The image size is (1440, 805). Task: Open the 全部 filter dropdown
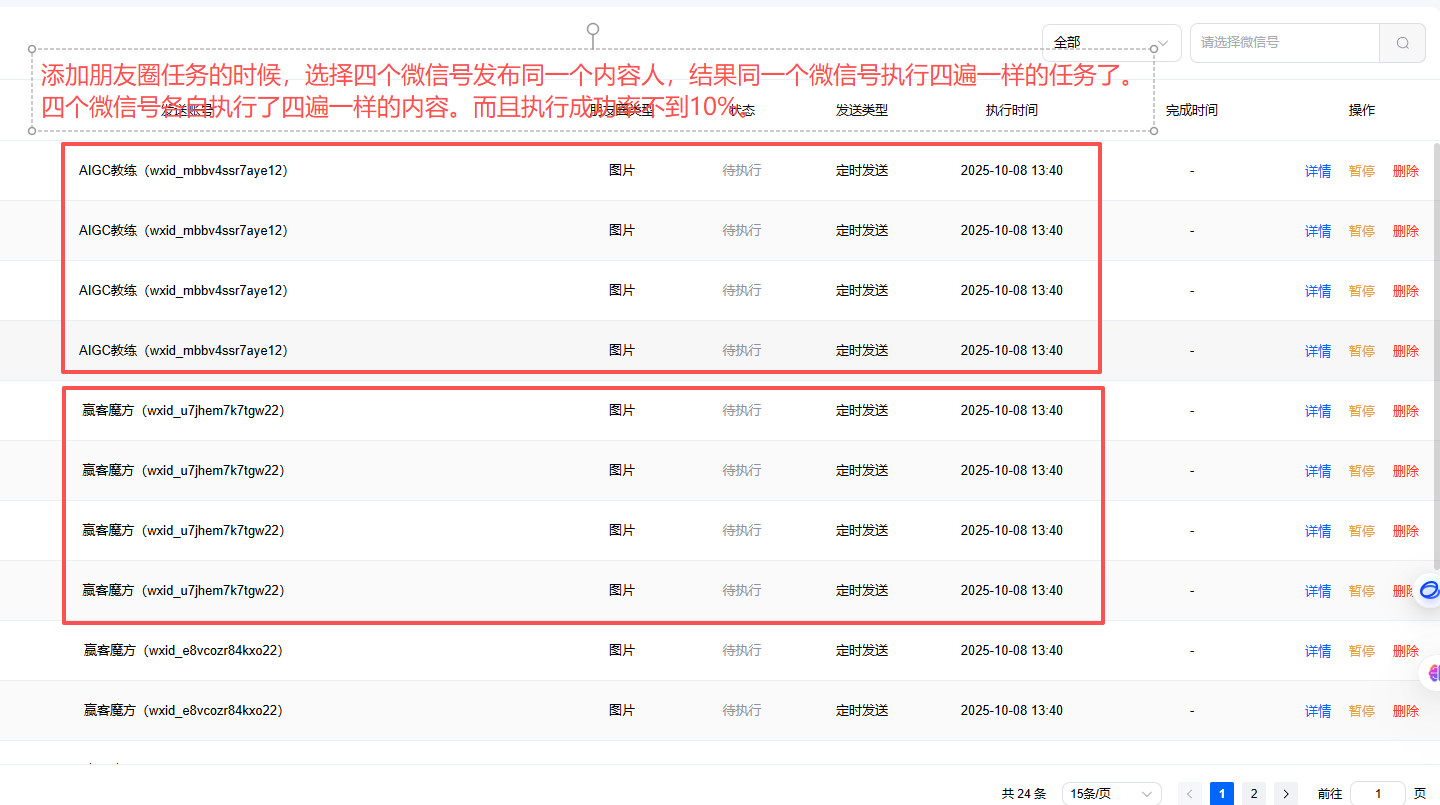pos(1110,41)
